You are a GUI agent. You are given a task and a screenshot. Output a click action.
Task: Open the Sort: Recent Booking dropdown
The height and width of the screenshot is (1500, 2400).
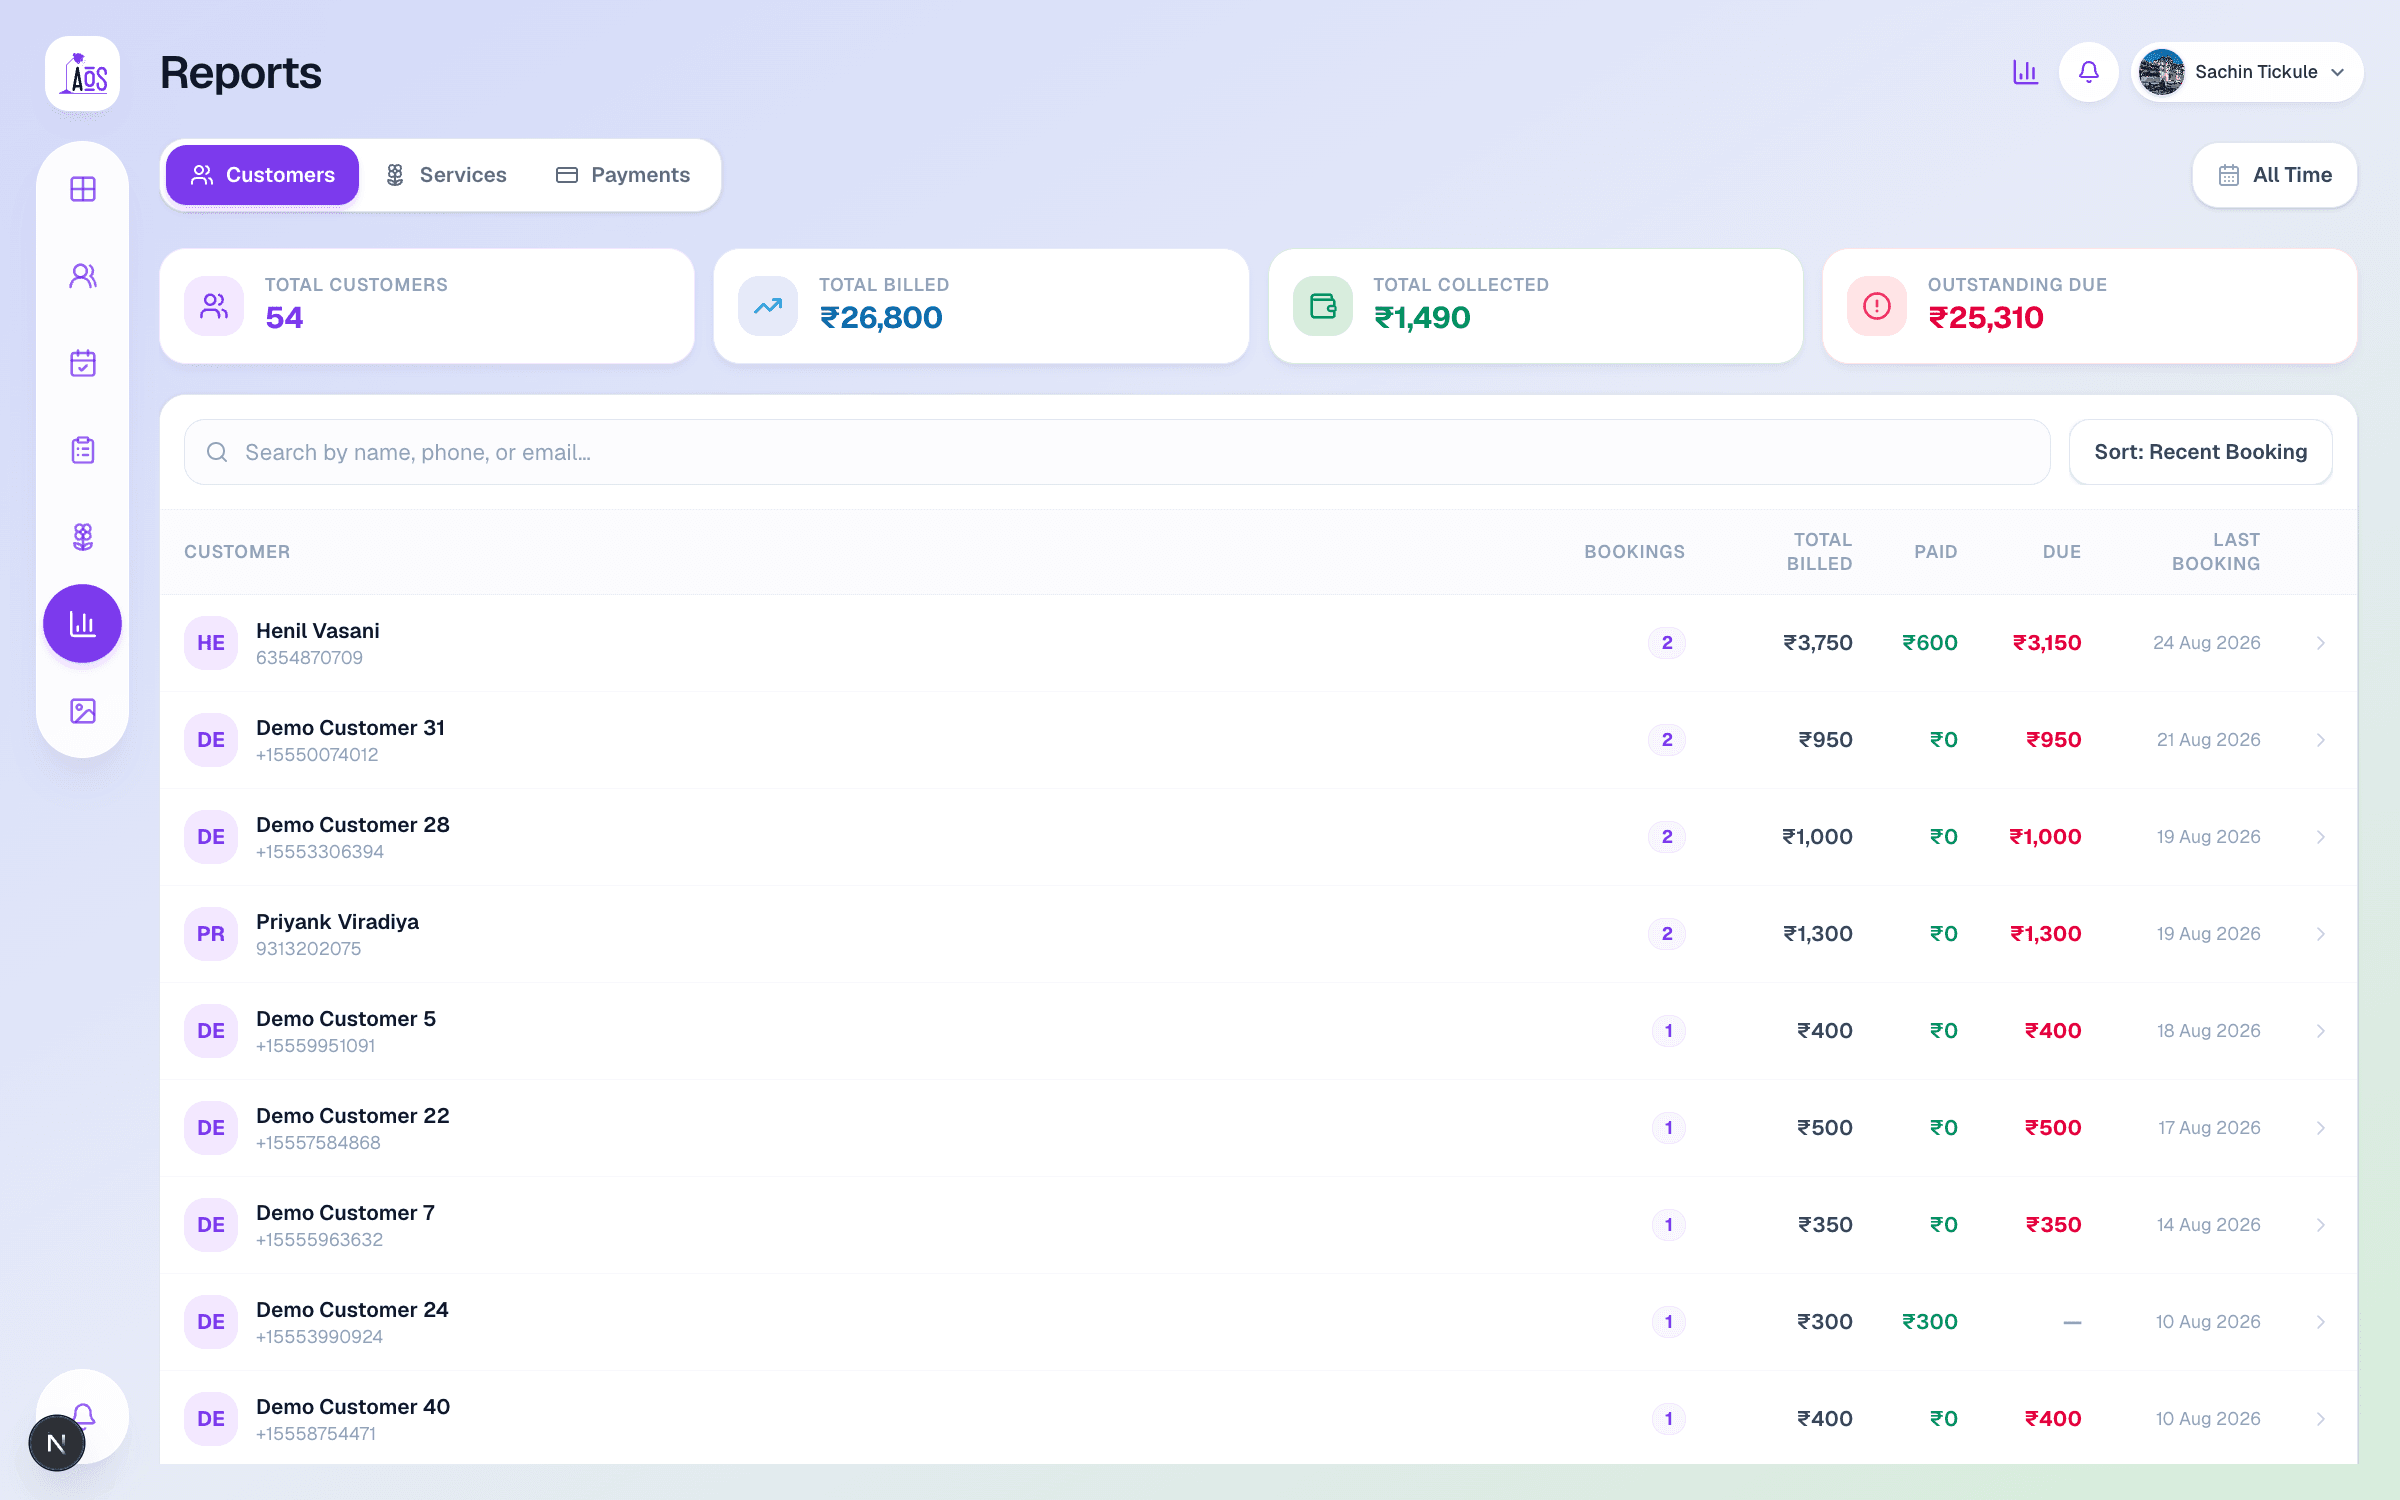click(x=2201, y=452)
